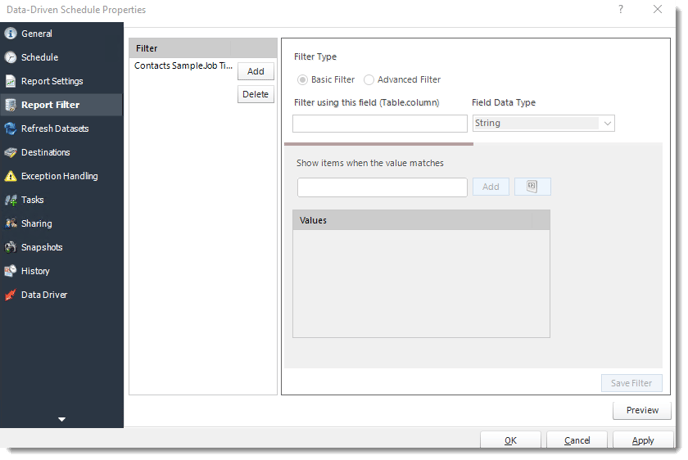Click the Values list header
The height and width of the screenshot is (460, 688).
point(421,220)
